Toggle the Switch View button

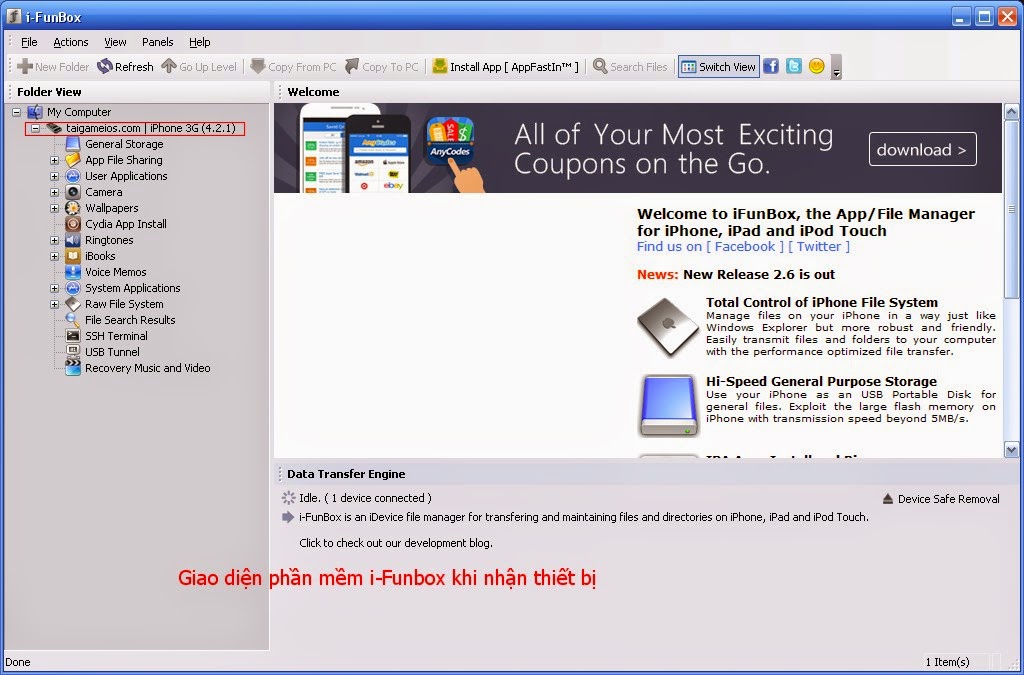pyautogui.click(x=718, y=67)
